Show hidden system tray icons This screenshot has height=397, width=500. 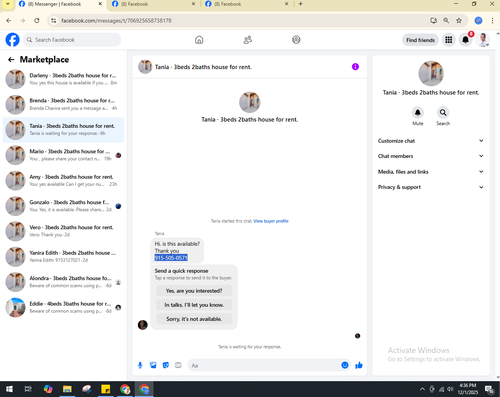click(422, 389)
